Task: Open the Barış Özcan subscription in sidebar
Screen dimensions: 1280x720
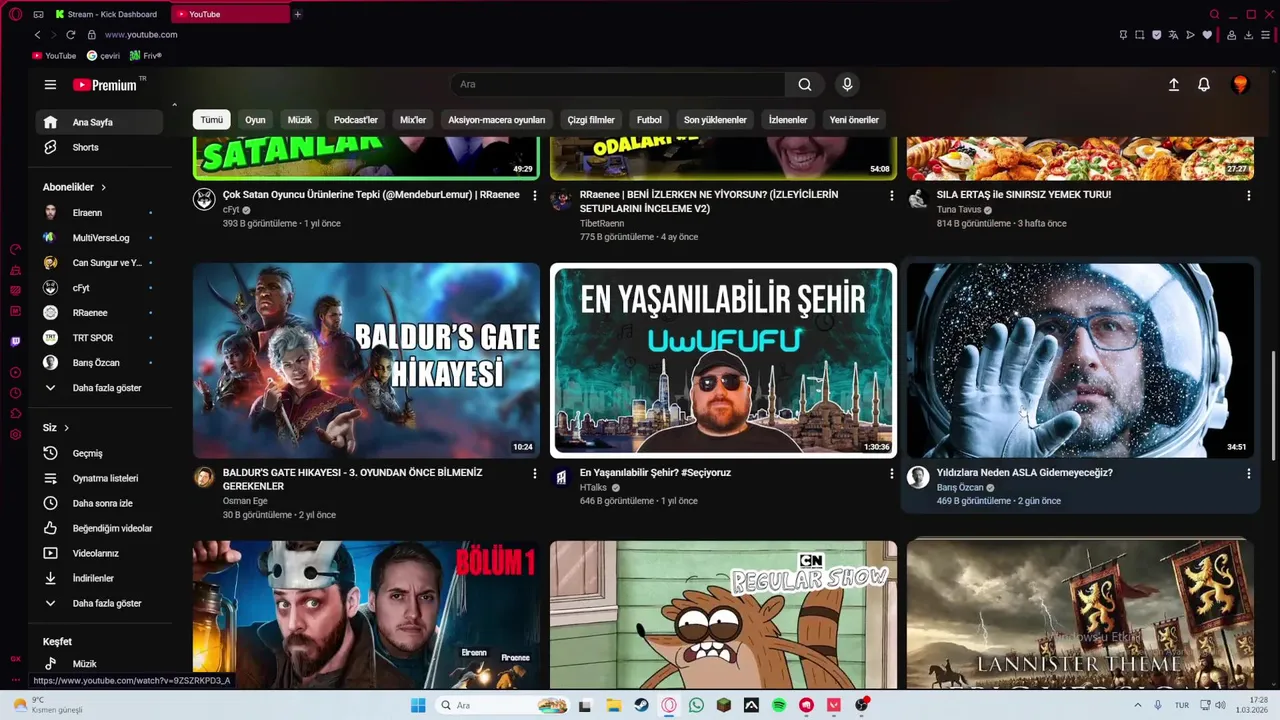Action: pos(99,363)
